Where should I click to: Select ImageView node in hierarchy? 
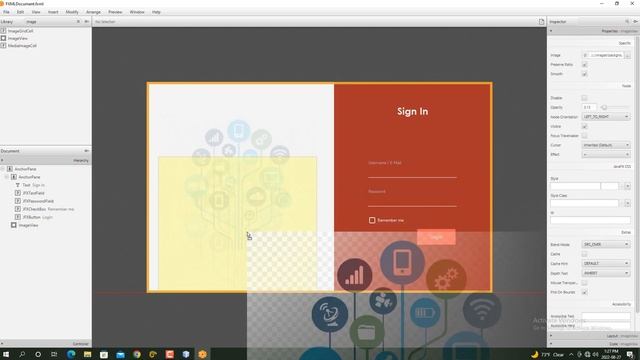click(x=28, y=225)
